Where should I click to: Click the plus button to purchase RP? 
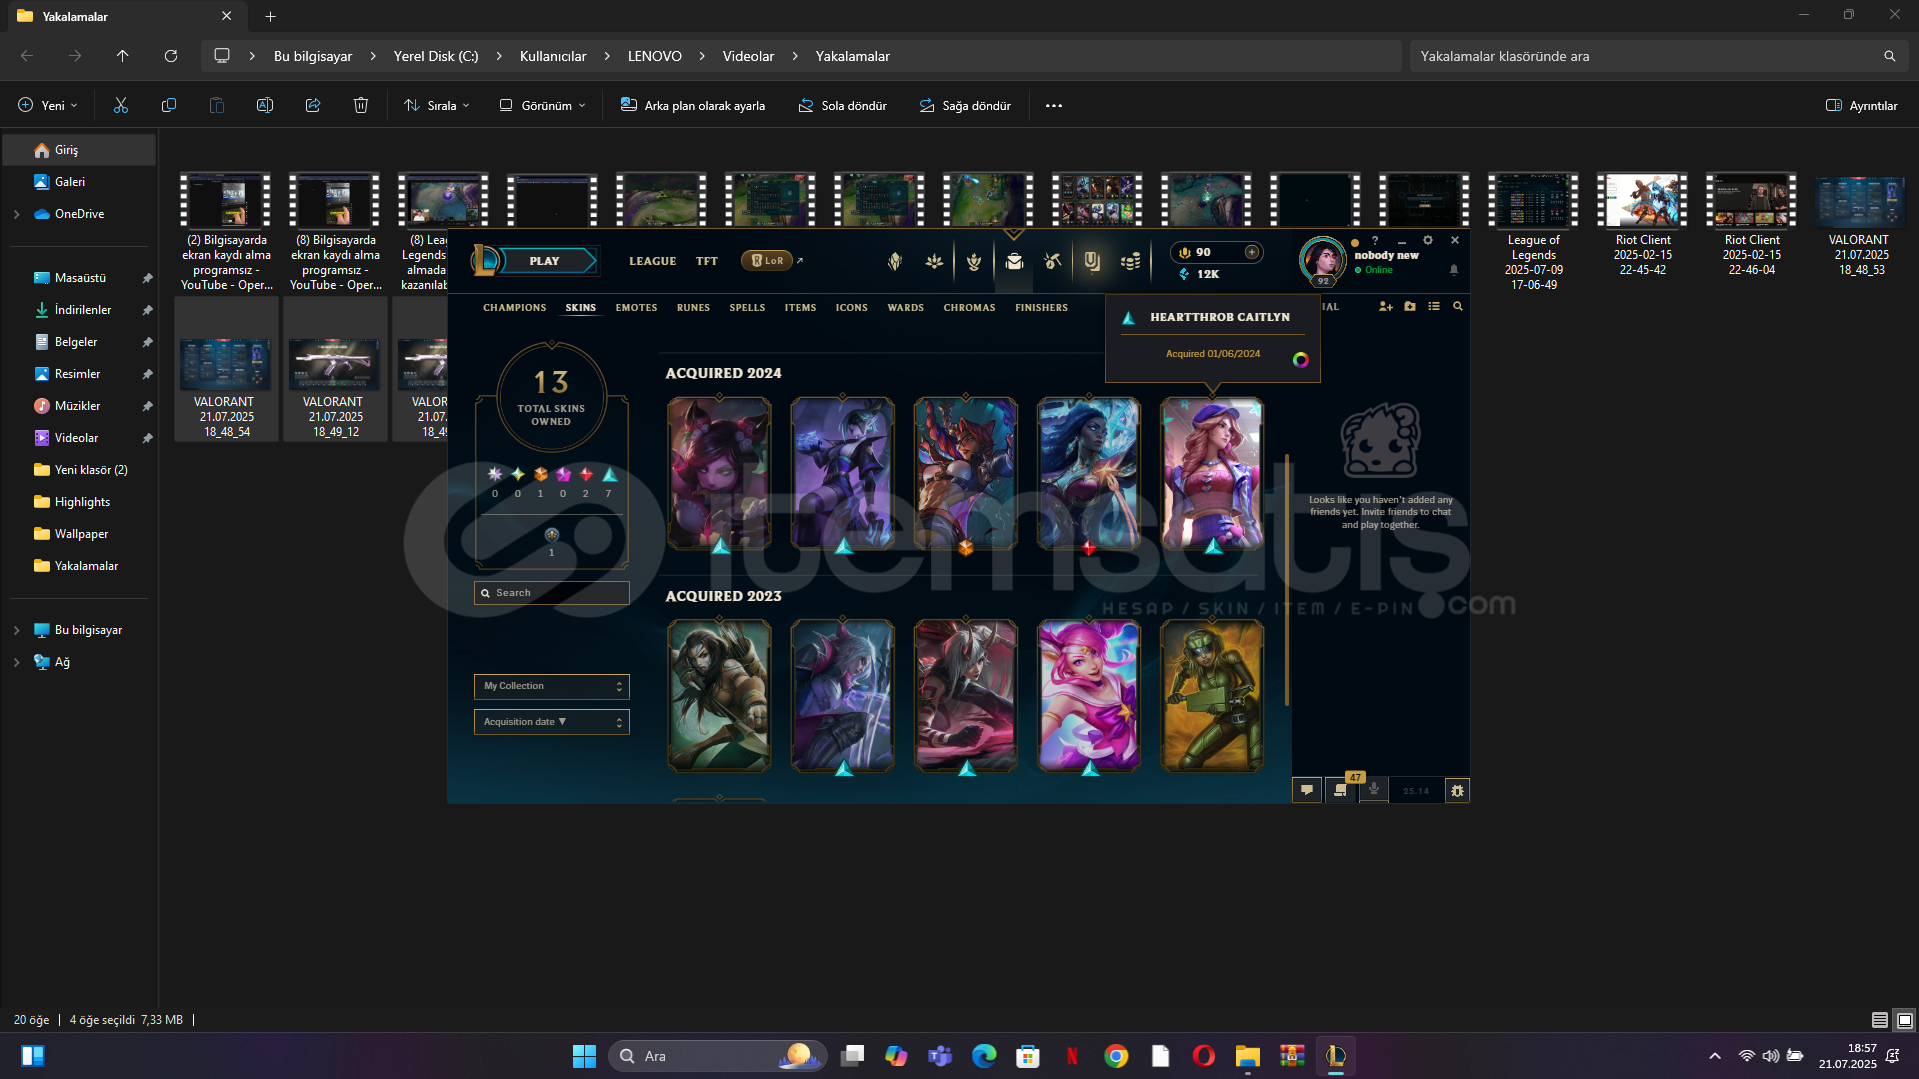(1251, 252)
